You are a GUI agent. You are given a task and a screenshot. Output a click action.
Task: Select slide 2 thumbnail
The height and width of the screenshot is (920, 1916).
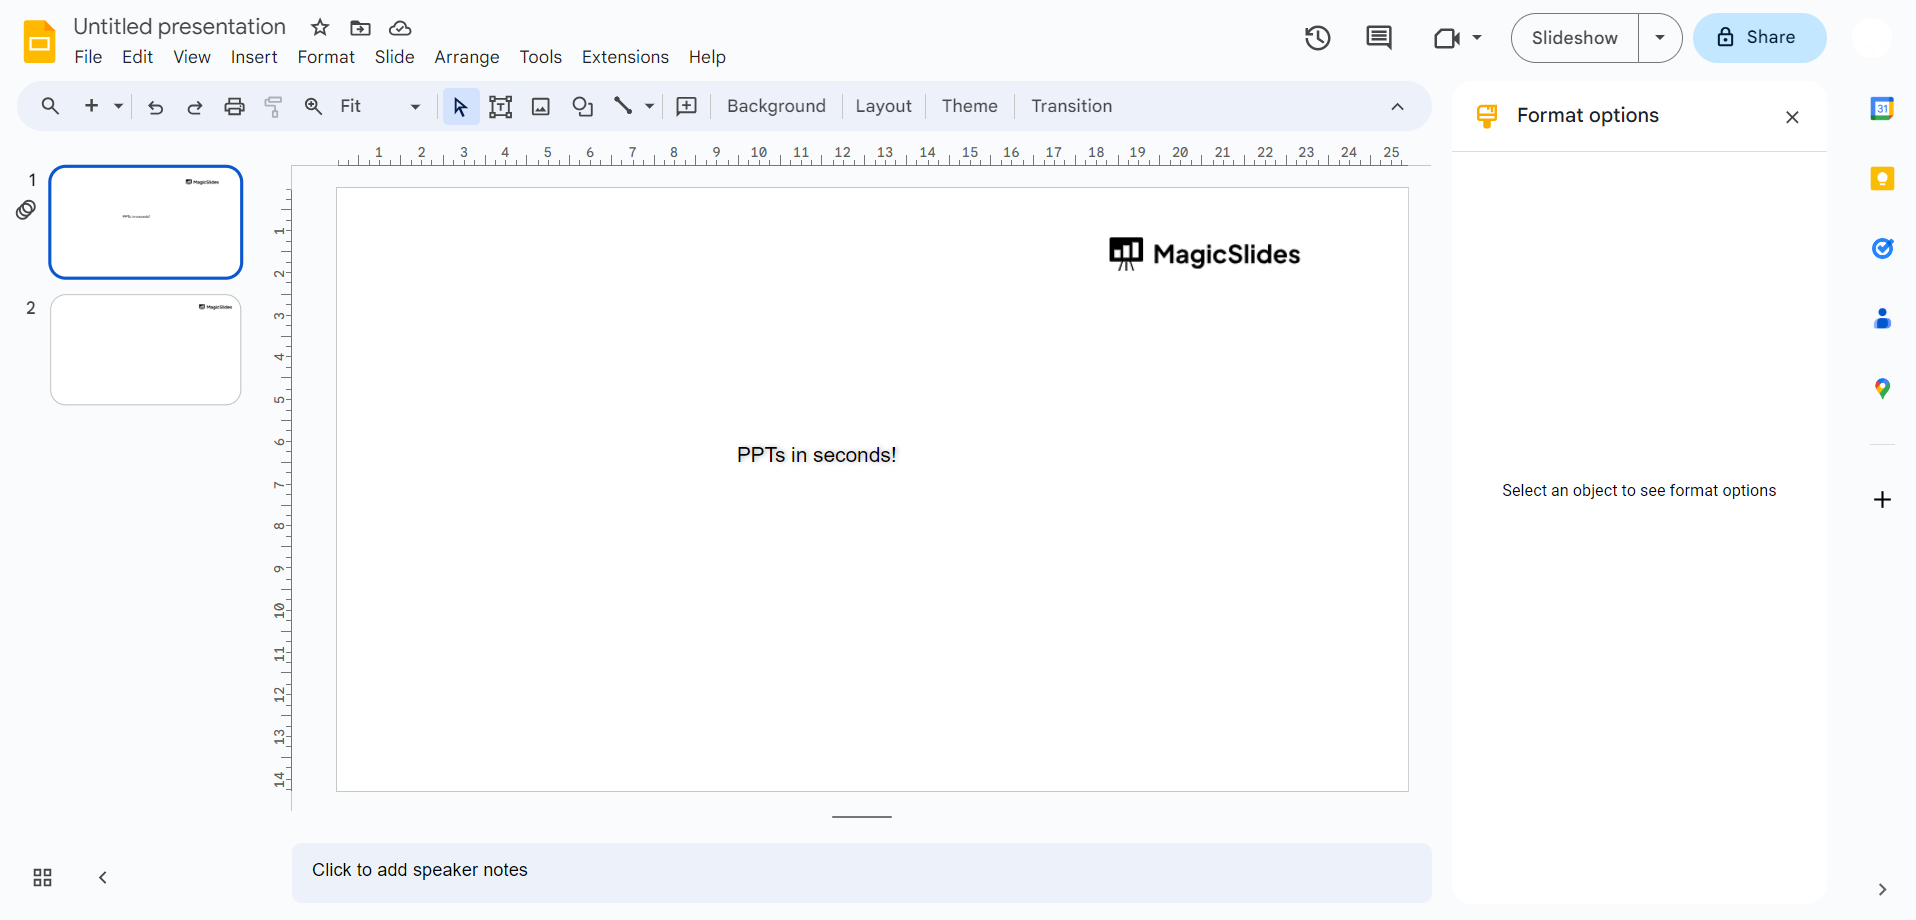(x=146, y=349)
